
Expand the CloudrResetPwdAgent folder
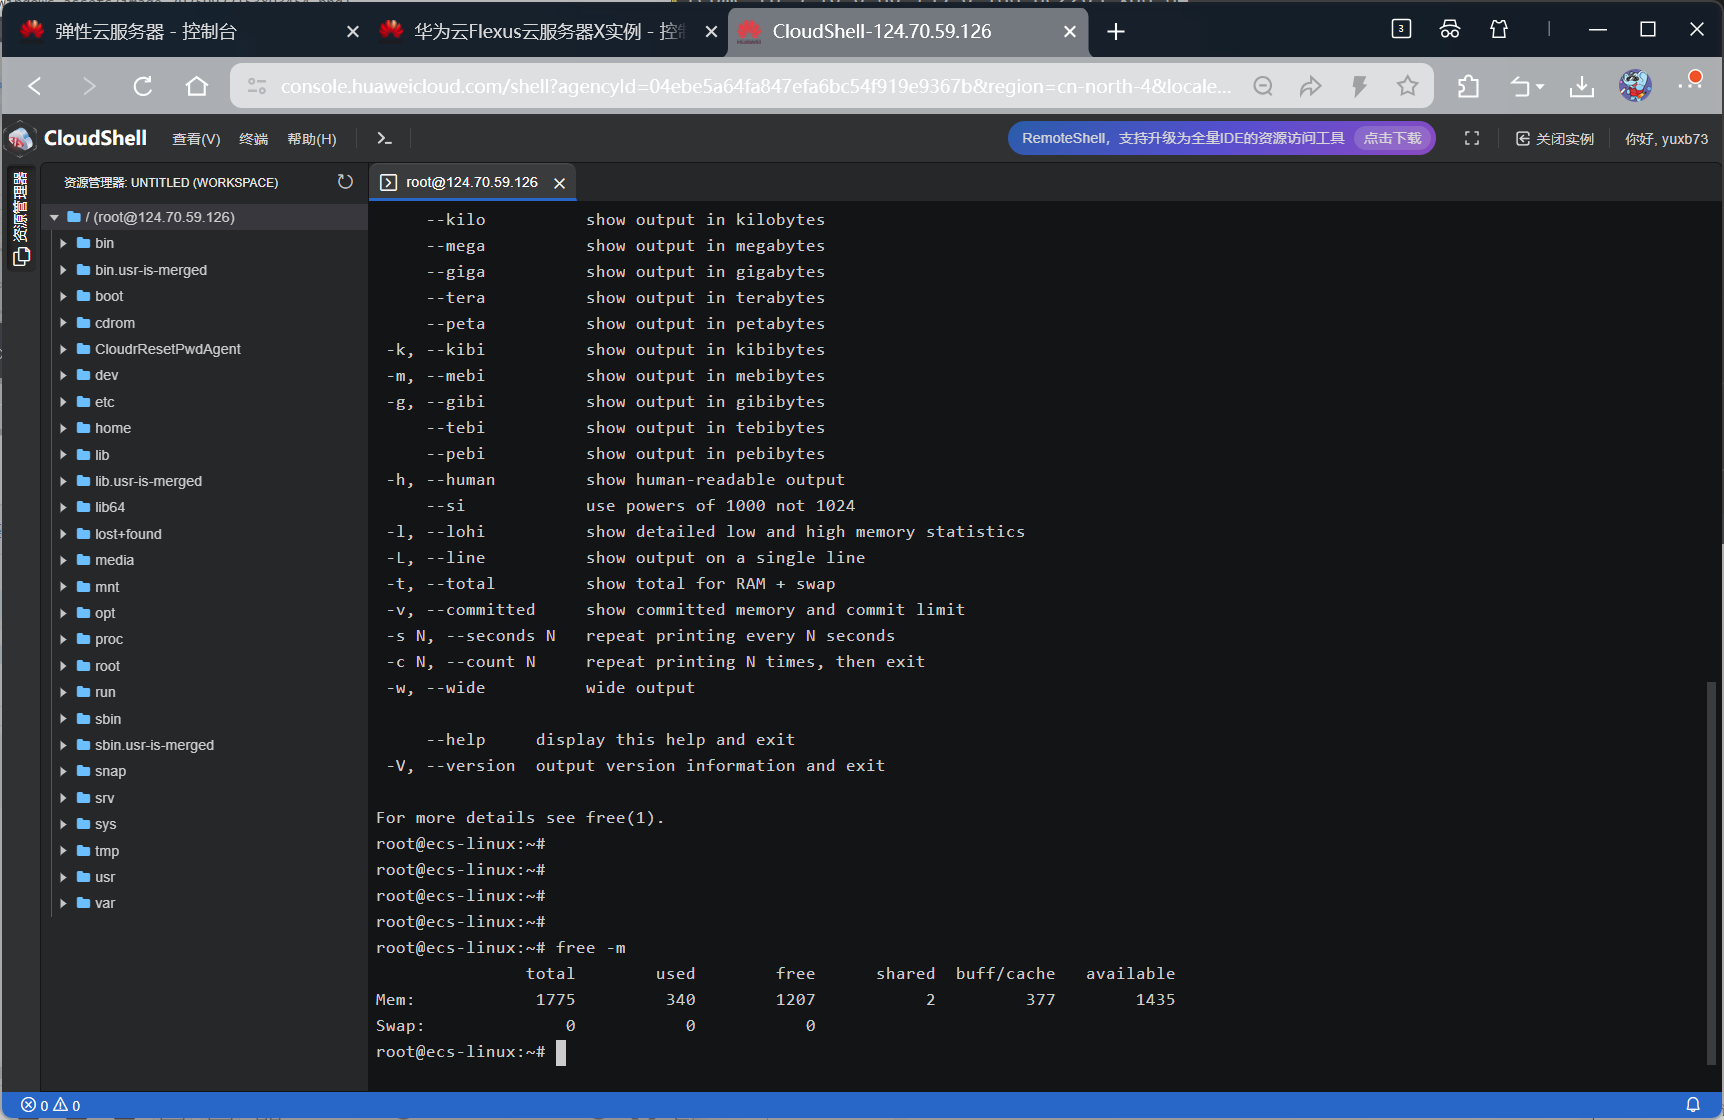(63, 349)
